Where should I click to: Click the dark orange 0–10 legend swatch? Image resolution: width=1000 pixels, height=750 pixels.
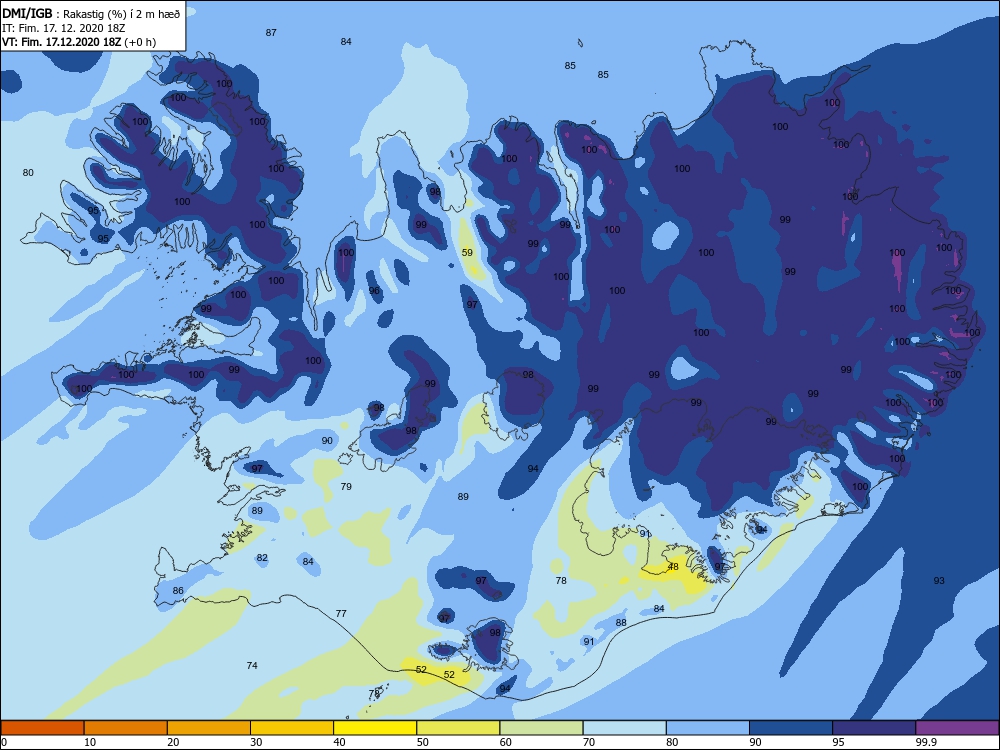(x=43, y=728)
